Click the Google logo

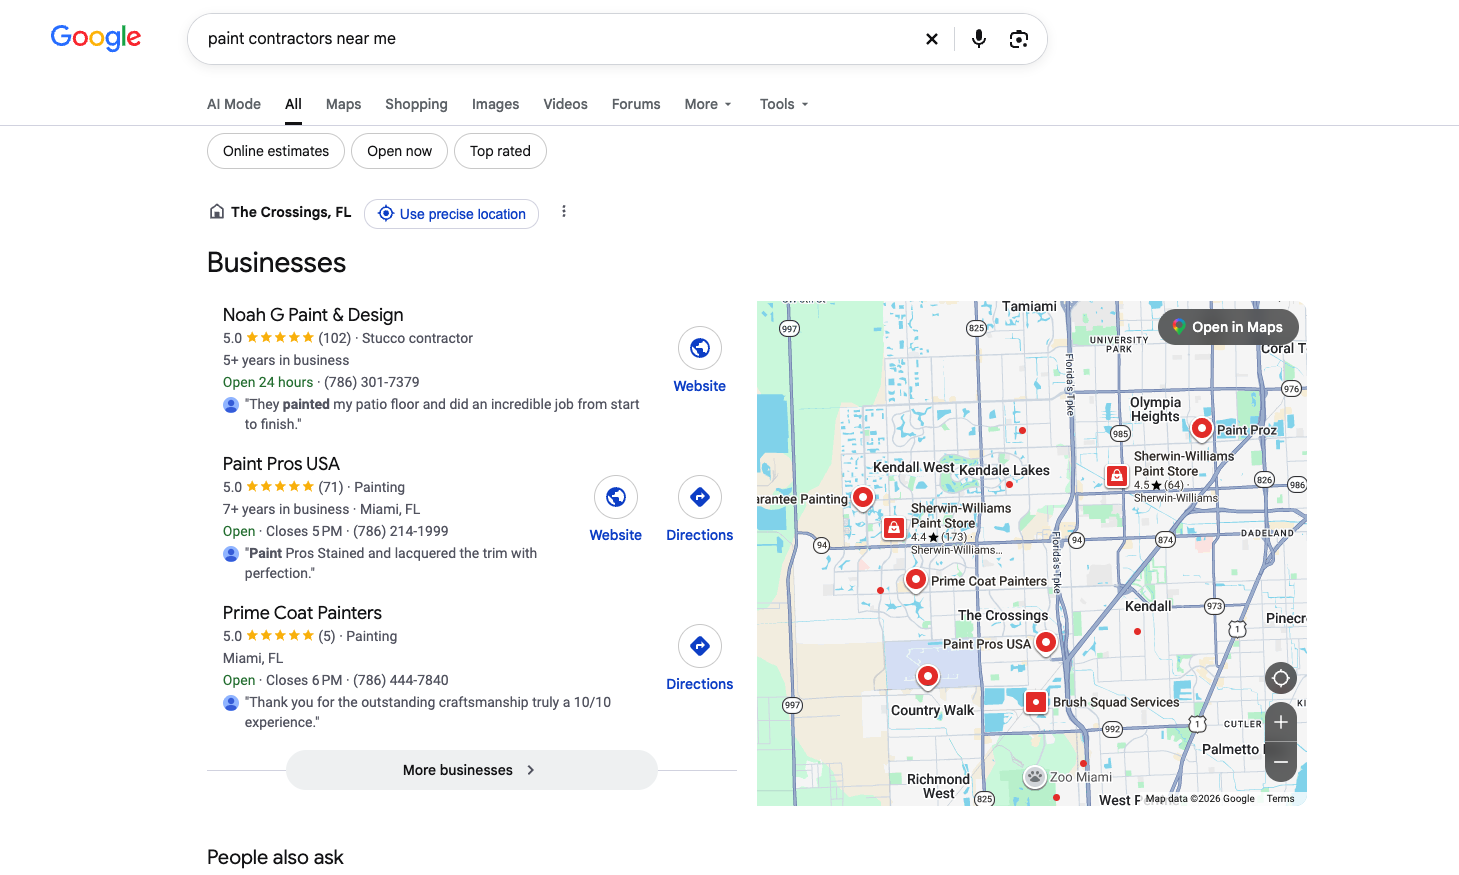pyautogui.click(x=96, y=38)
